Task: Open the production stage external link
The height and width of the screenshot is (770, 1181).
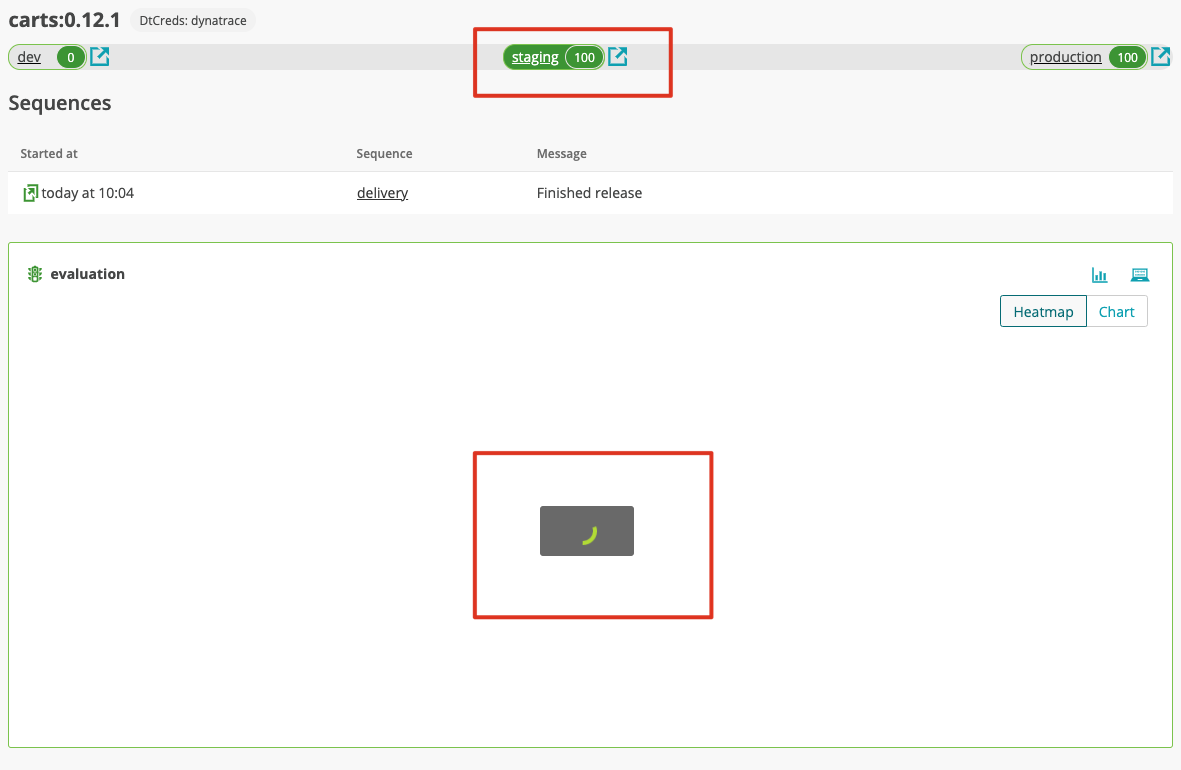Action: coord(1160,57)
